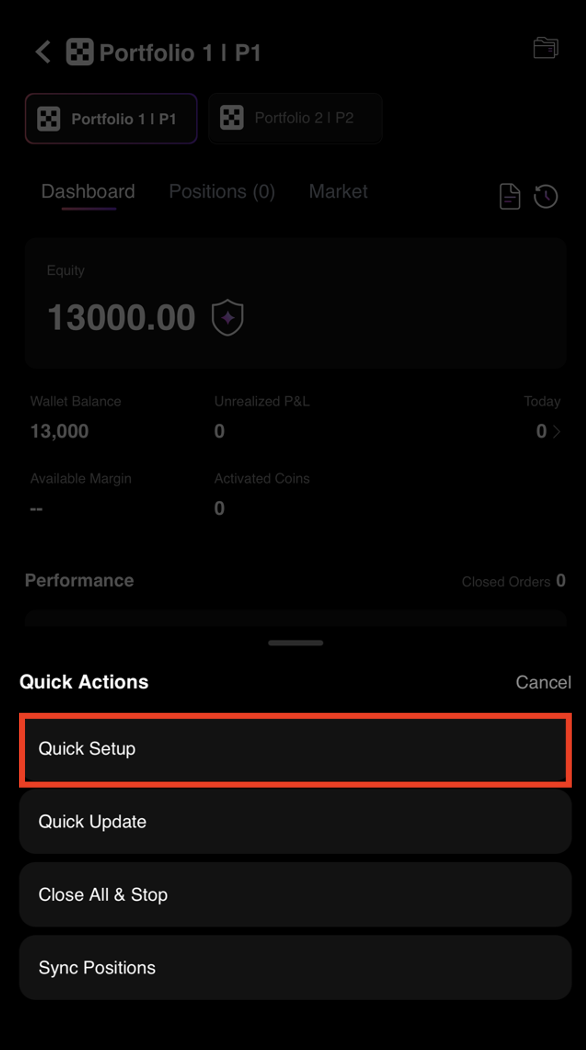Tap the P1 logo icon in the title bar
The image size is (586, 1050).
click(x=79, y=51)
